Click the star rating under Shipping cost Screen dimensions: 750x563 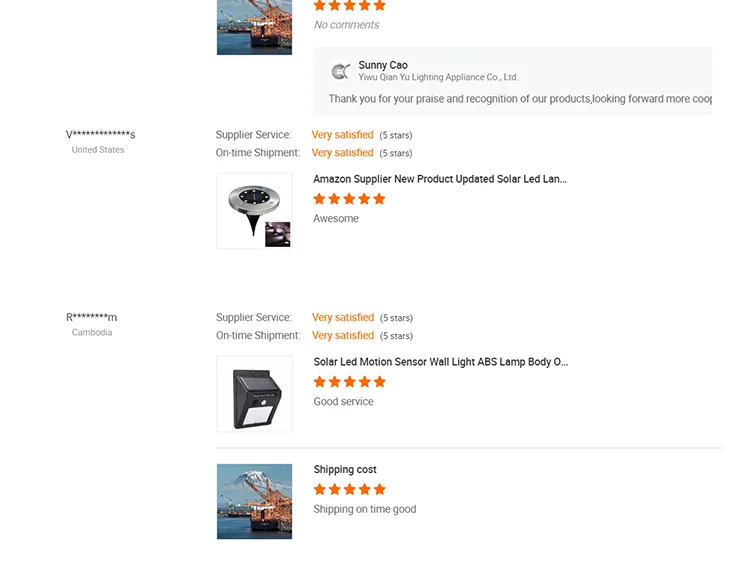349,490
